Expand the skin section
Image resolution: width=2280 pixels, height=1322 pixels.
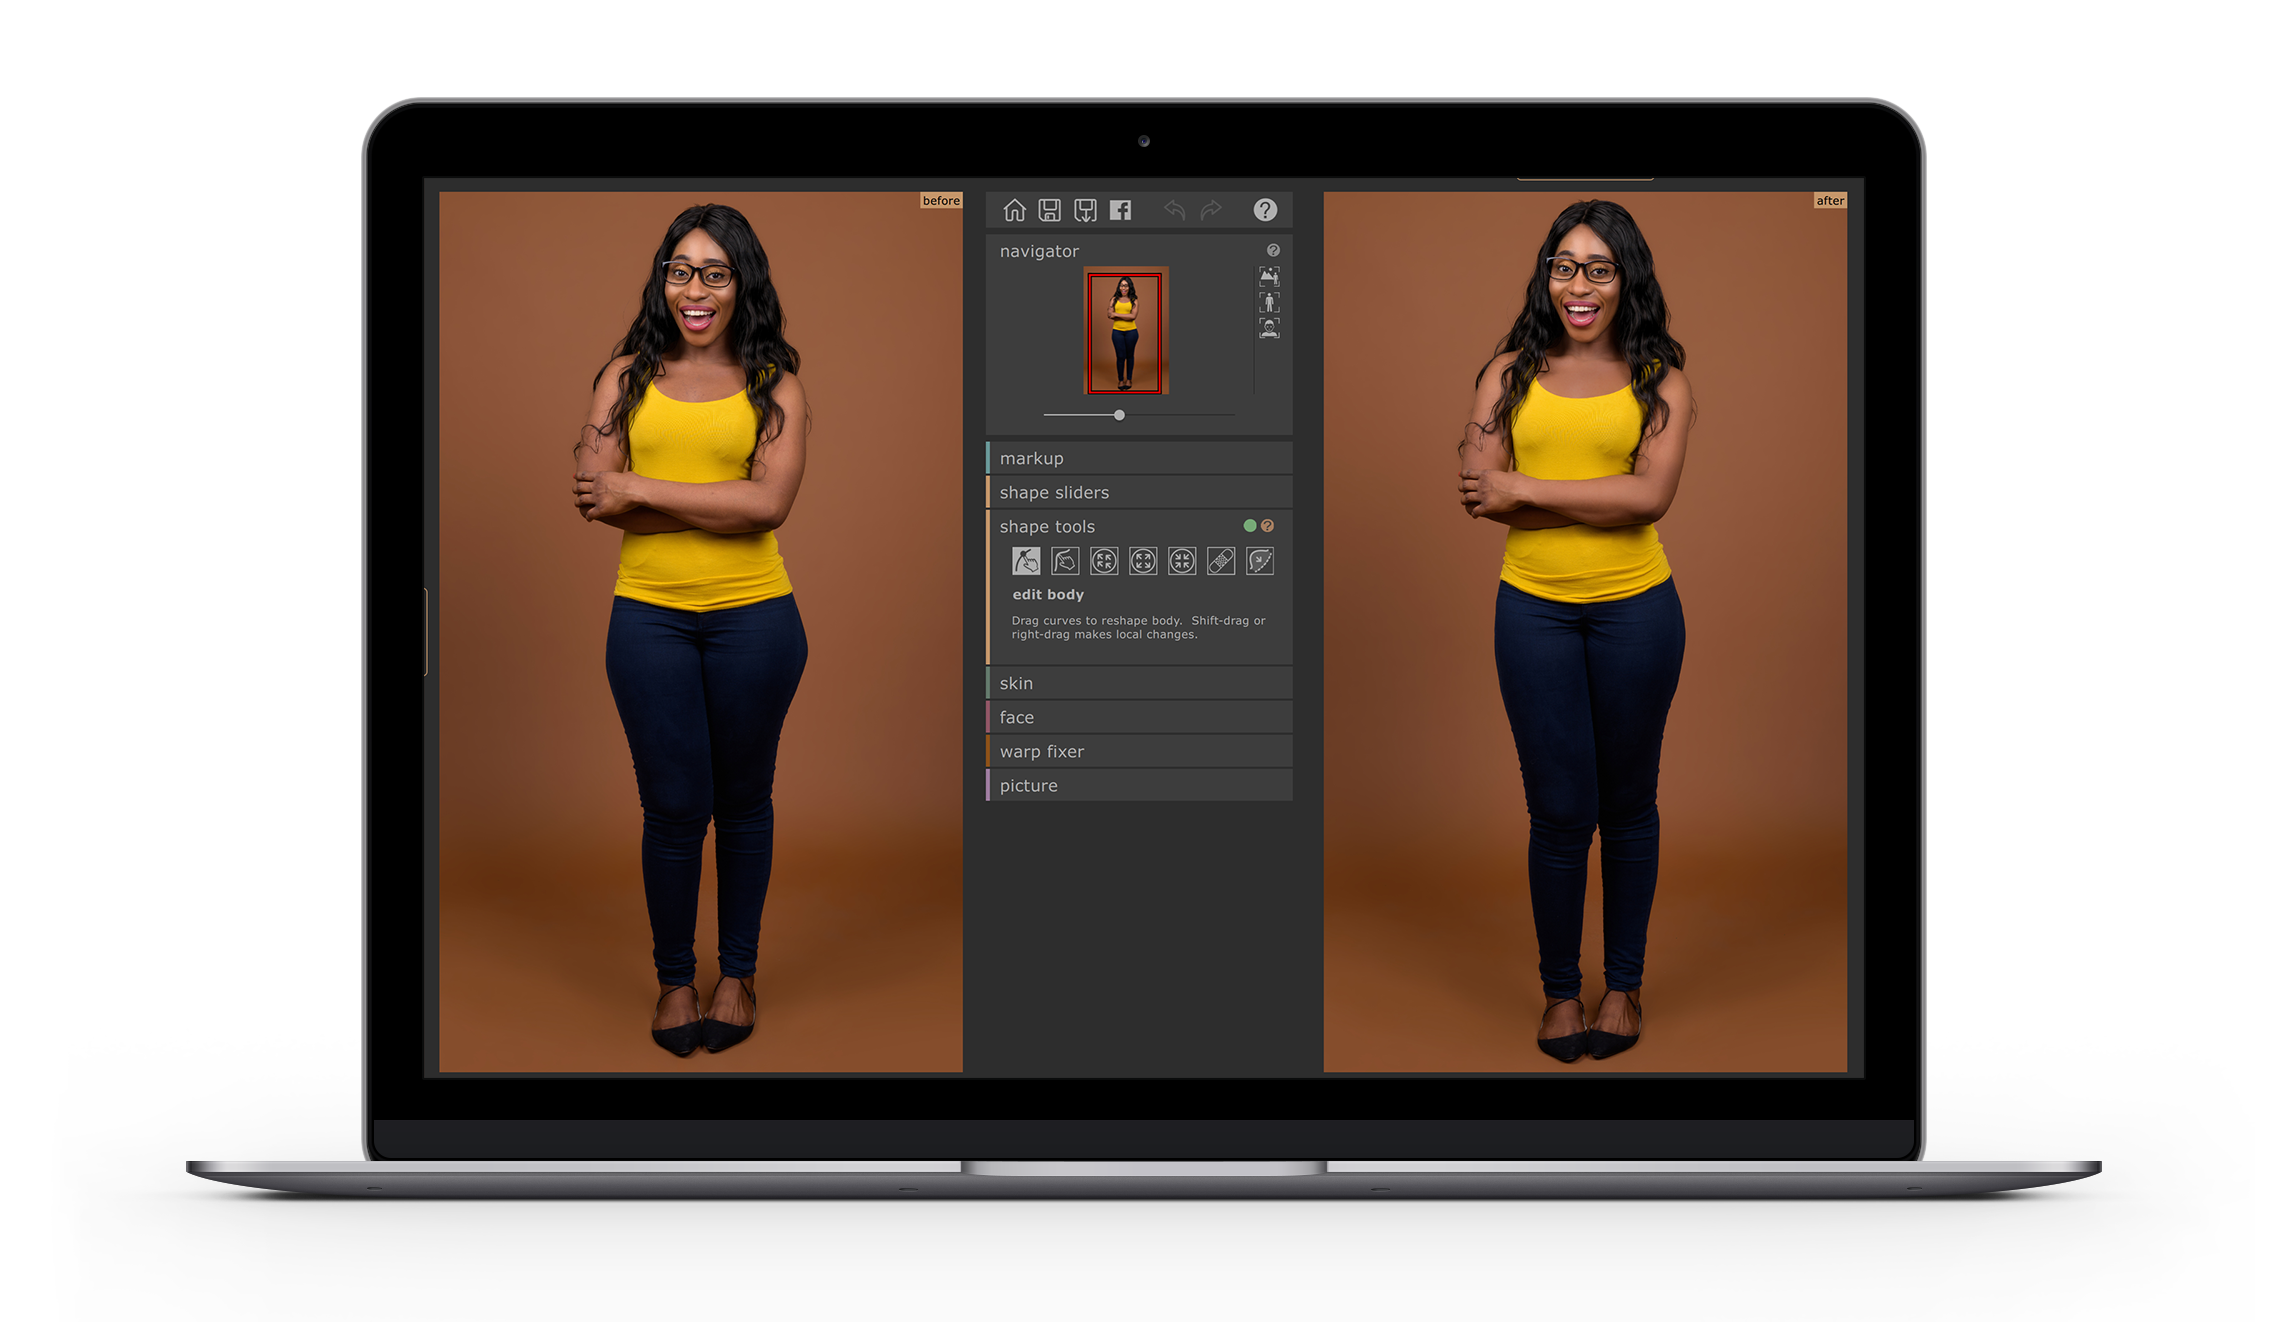(x=1131, y=680)
